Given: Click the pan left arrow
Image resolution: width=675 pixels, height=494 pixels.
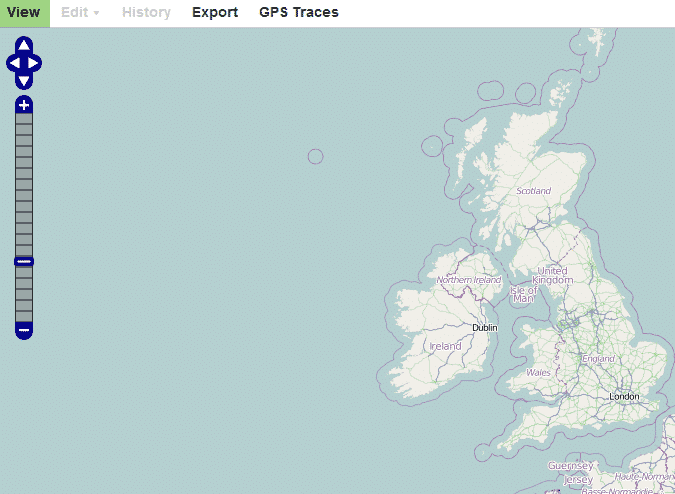Looking at the screenshot, I should pos(14,63).
